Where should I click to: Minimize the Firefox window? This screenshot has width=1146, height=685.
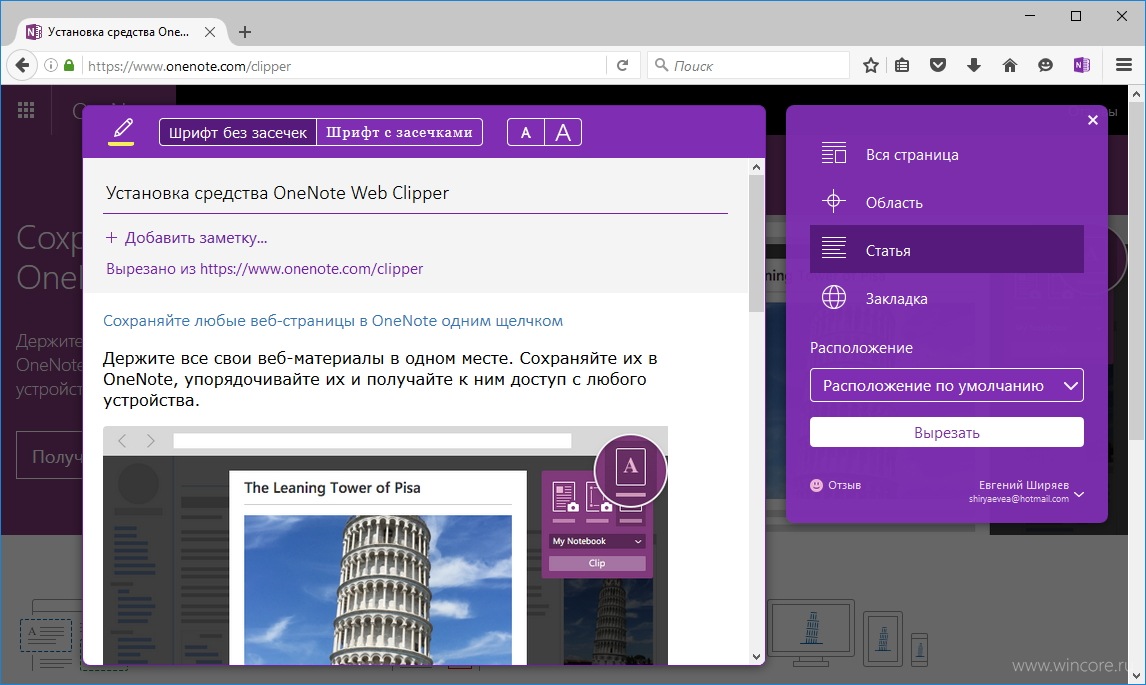(1030, 16)
